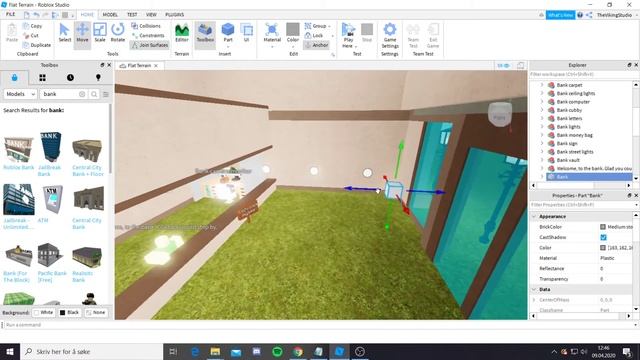The height and width of the screenshot is (360, 640).
Task: Open Toolbox recent tab
Action: pyautogui.click(x=70, y=78)
